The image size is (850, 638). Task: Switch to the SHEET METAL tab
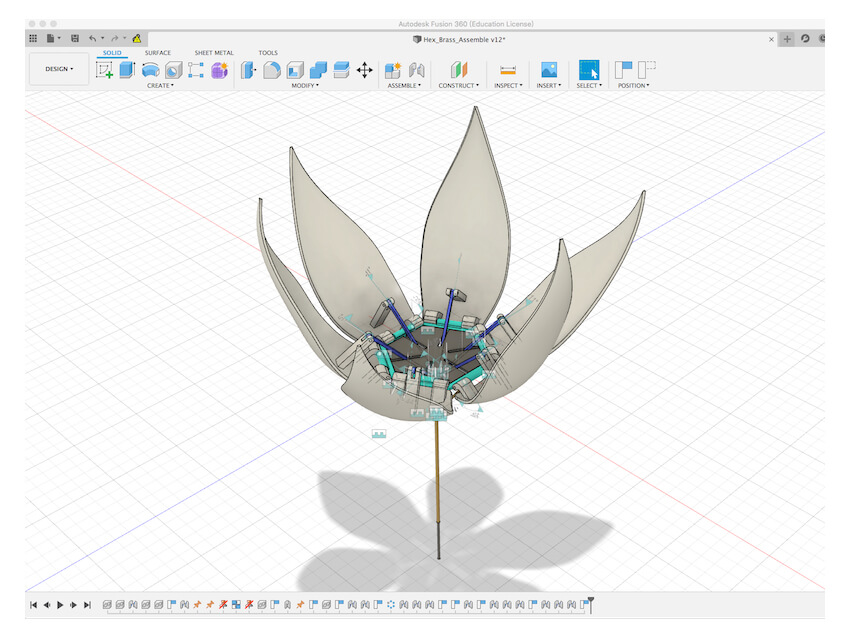(214, 53)
